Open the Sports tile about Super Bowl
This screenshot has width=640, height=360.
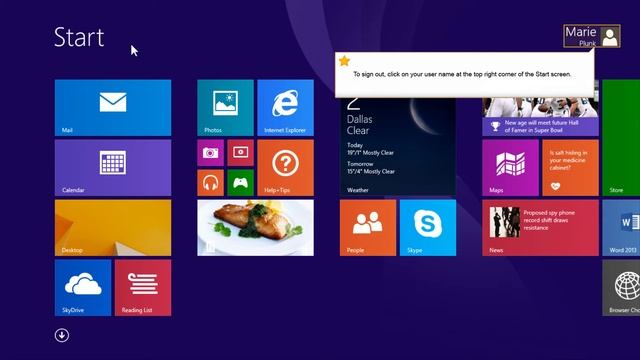(540, 117)
